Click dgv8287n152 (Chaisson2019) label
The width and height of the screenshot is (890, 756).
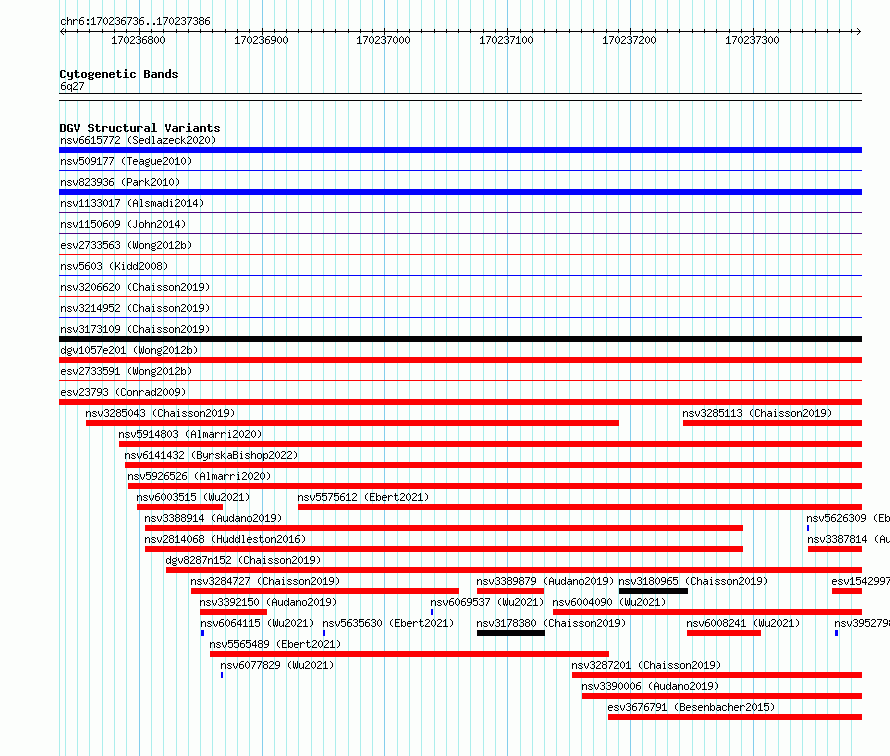(x=243, y=560)
